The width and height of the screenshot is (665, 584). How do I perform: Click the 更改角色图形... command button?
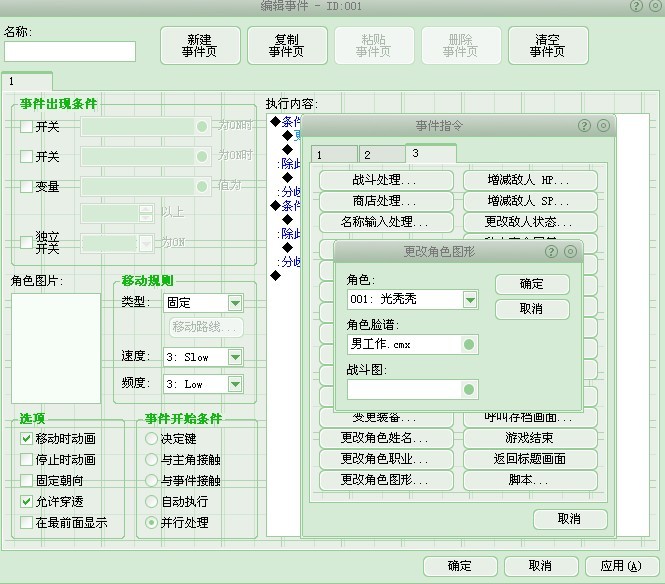[x=386, y=480]
